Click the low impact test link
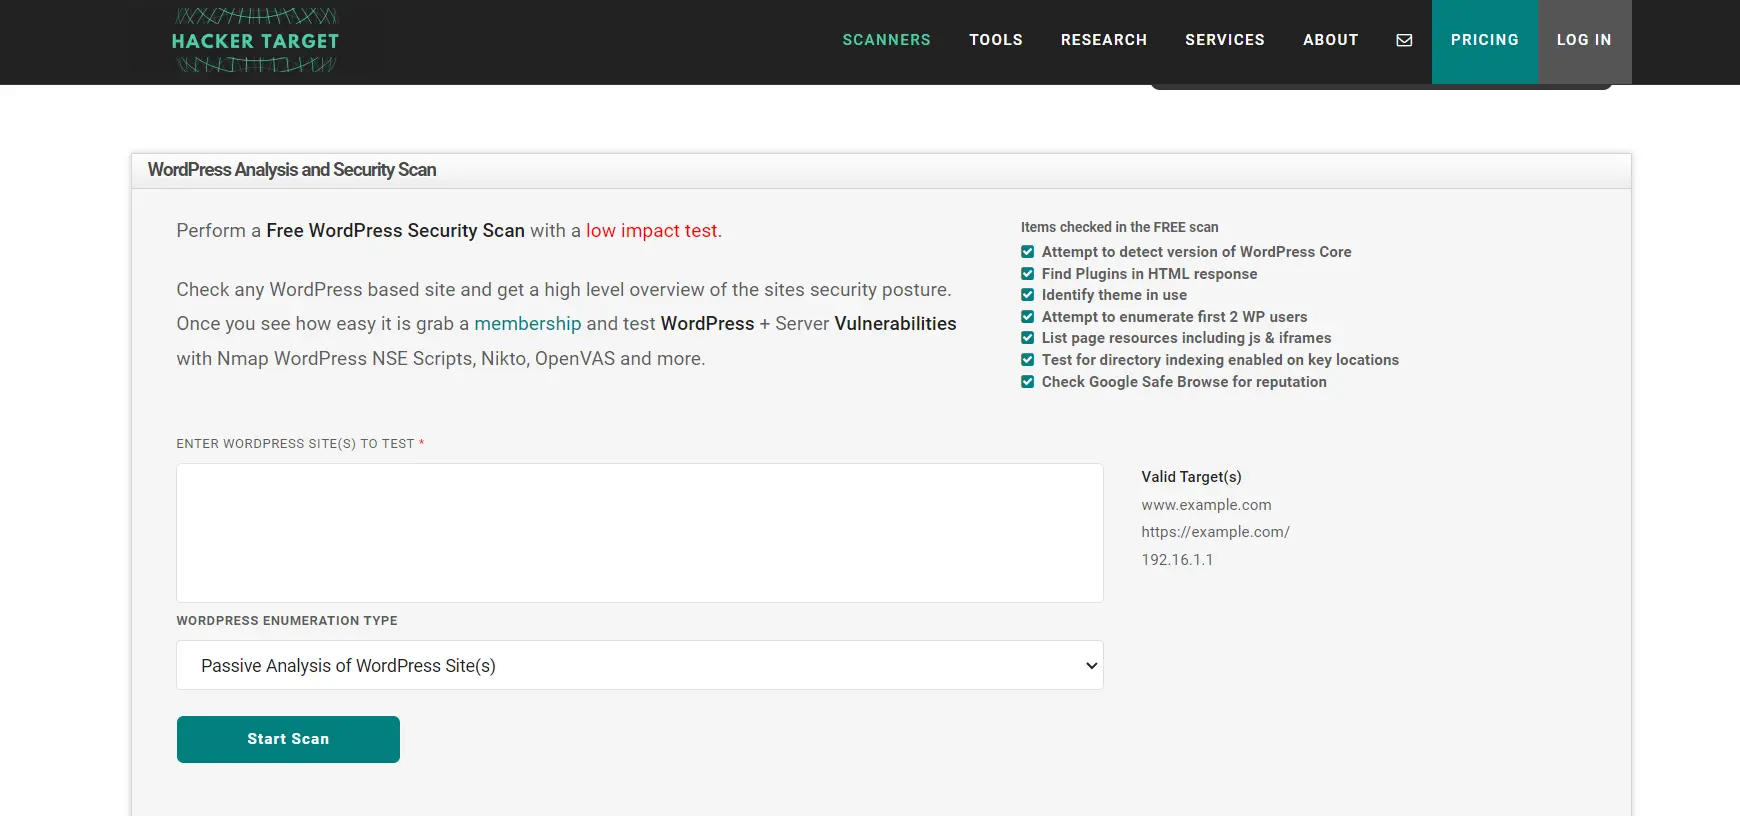The height and width of the screenshot is (816, 1740). 653,231
